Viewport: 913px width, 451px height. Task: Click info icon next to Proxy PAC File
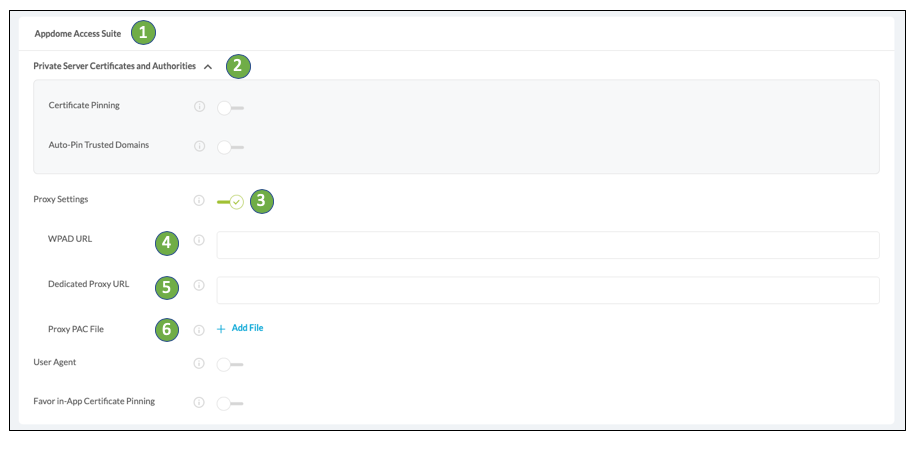tap(199, 329)
